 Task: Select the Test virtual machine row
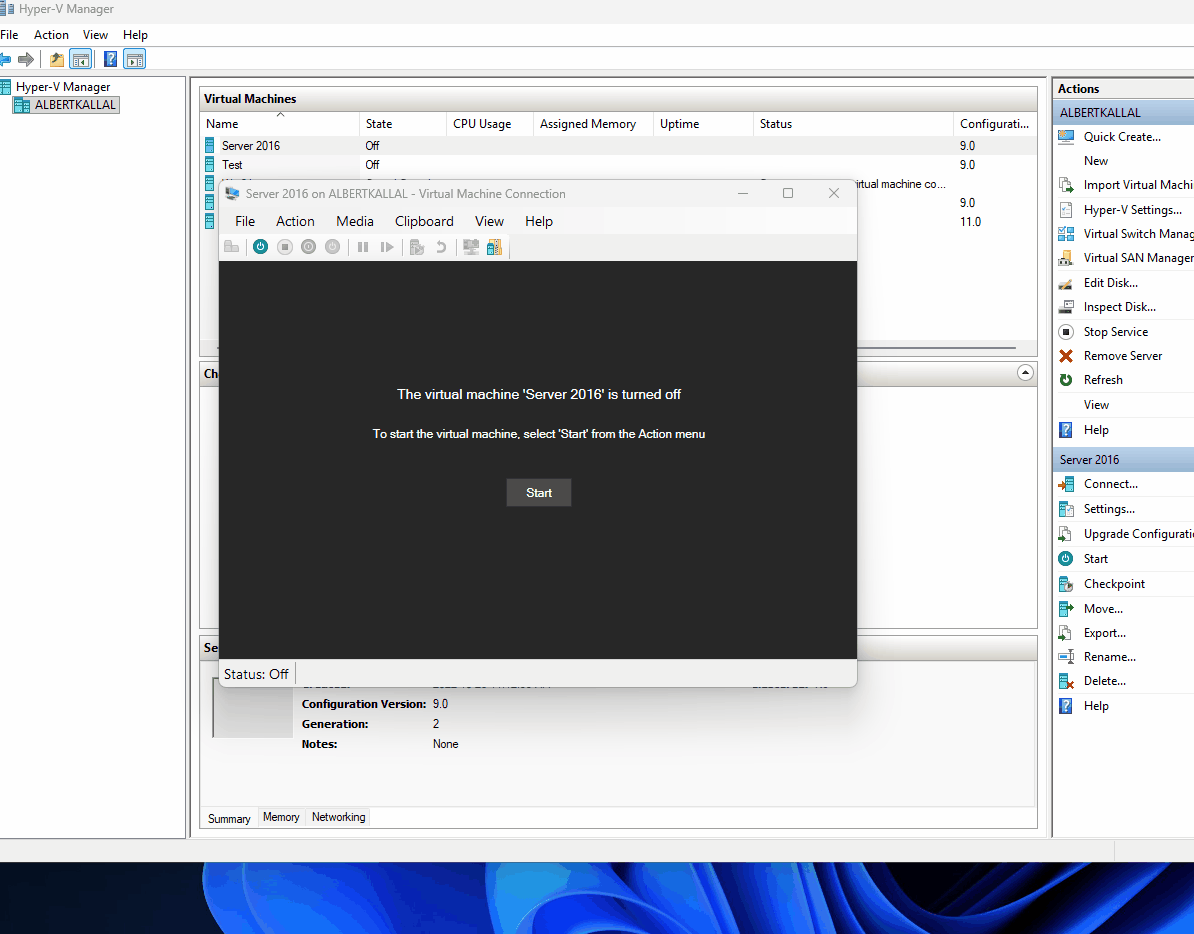click(x=232, y=164)
